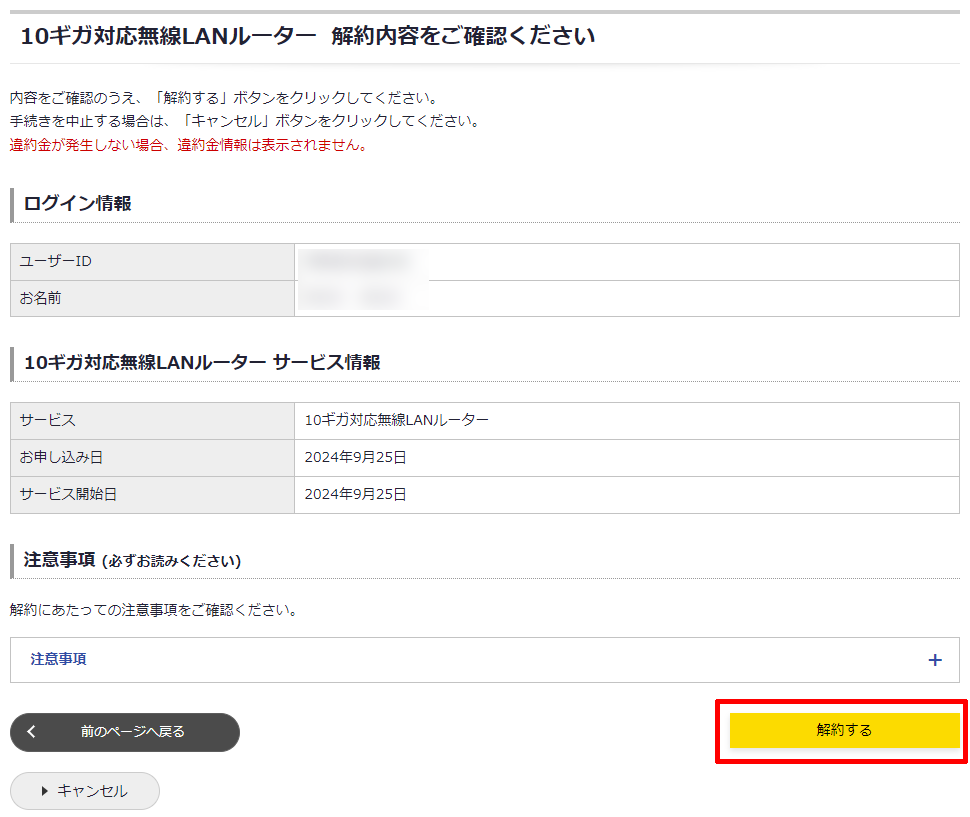Click the サービス row label

pyautogui.click(x=152, y=421)
